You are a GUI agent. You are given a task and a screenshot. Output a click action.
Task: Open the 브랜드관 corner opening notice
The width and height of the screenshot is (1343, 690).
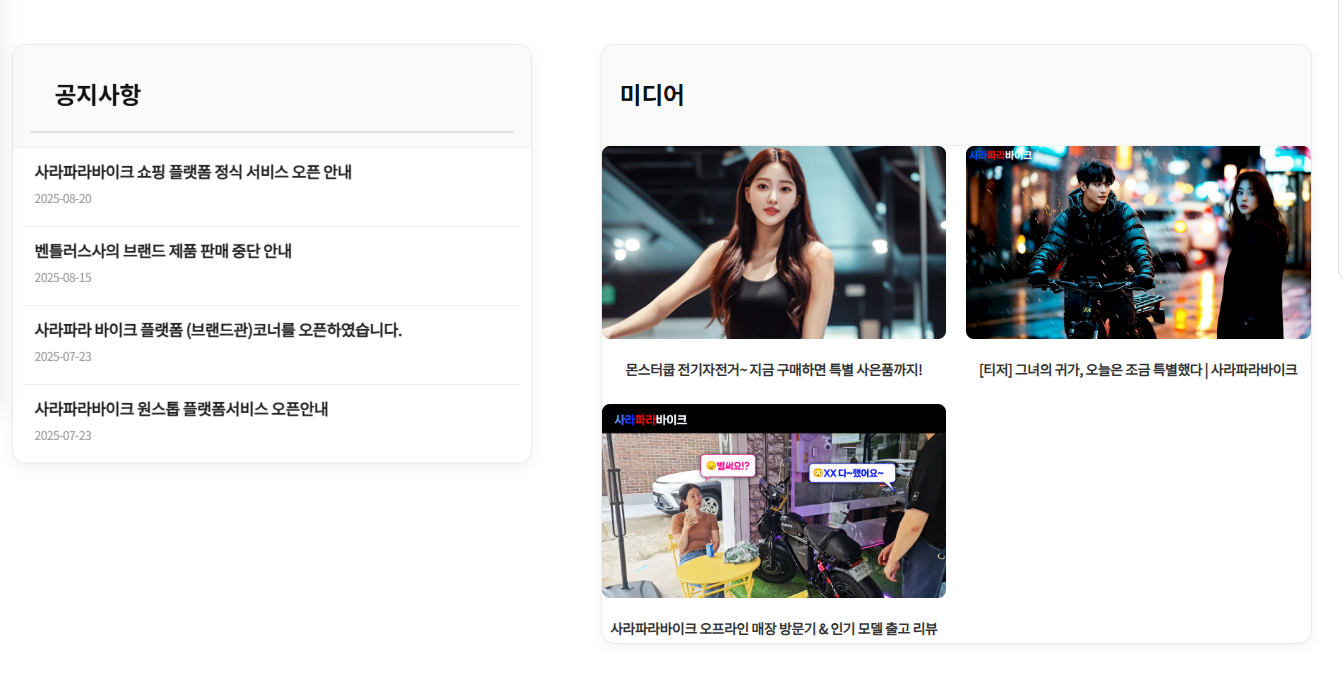click(218, 330)
